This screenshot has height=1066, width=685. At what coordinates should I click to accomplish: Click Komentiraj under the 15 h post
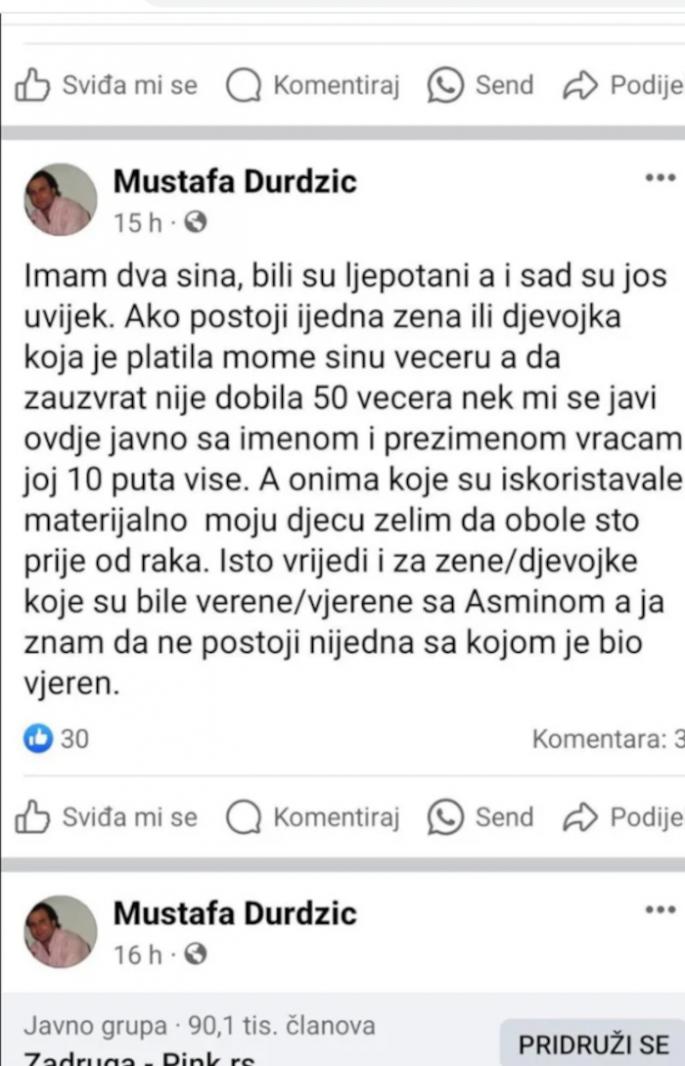313,817
